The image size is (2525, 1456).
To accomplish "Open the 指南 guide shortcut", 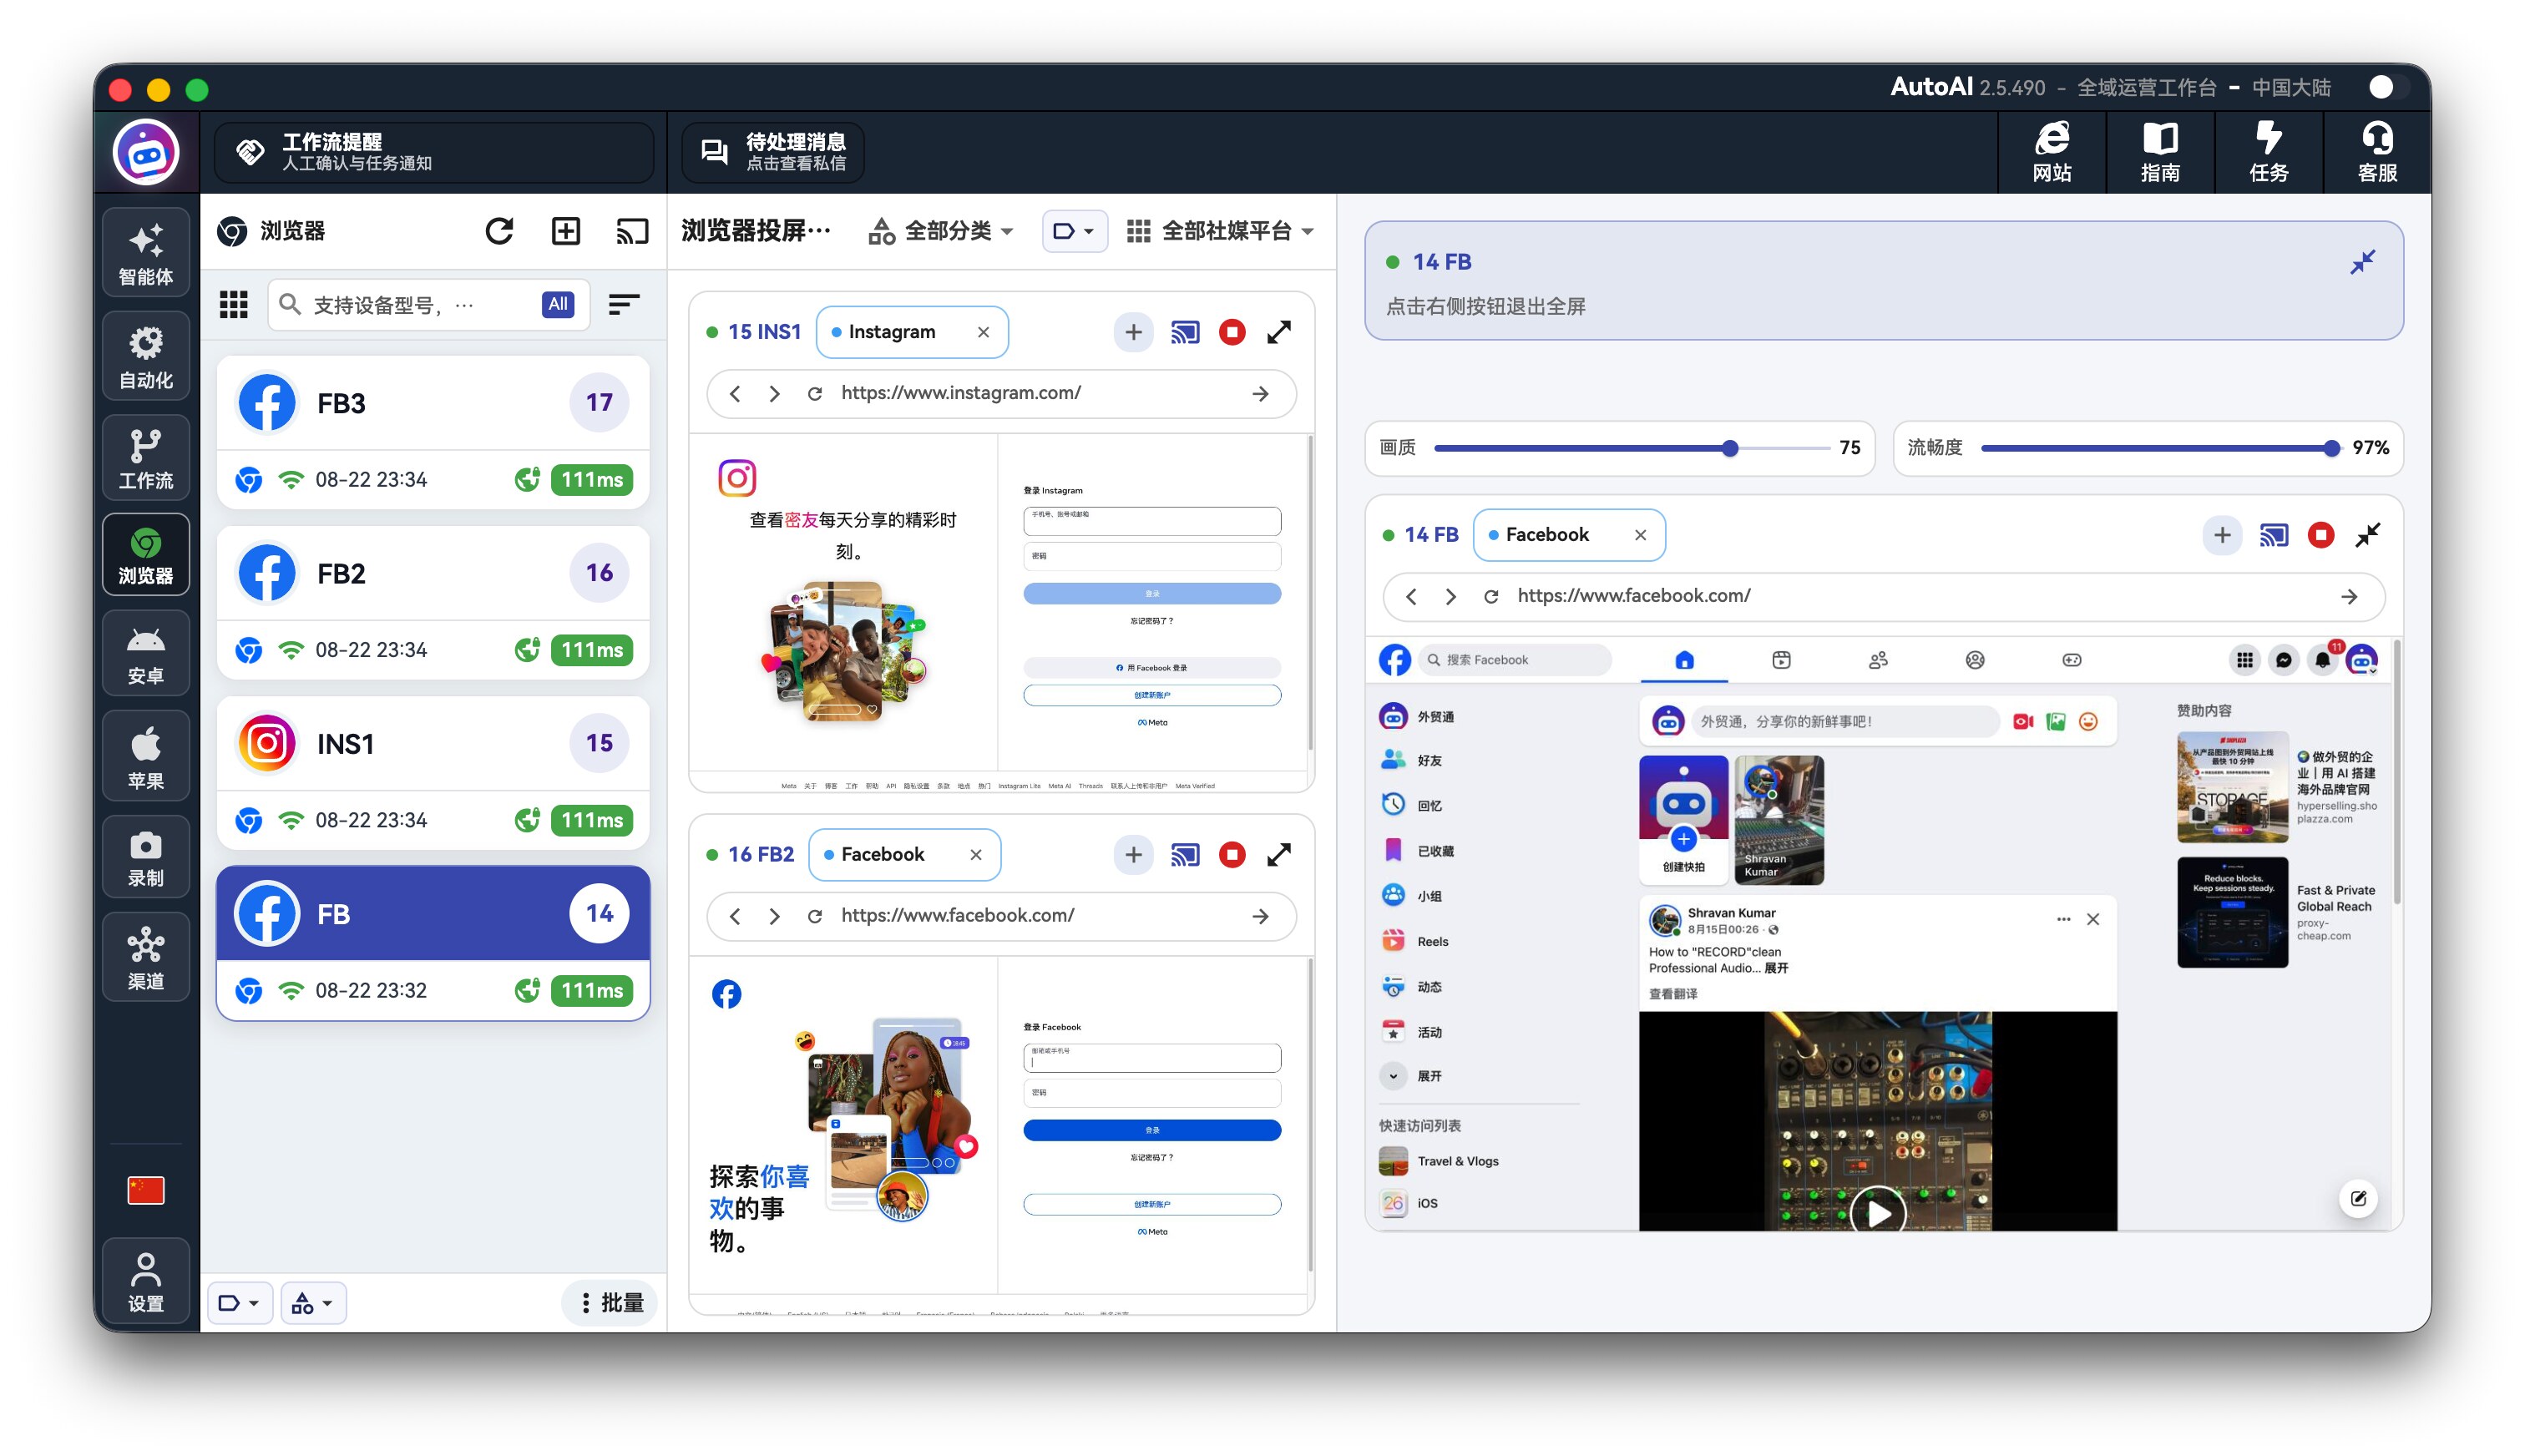I will click(x=2160, y=152).
